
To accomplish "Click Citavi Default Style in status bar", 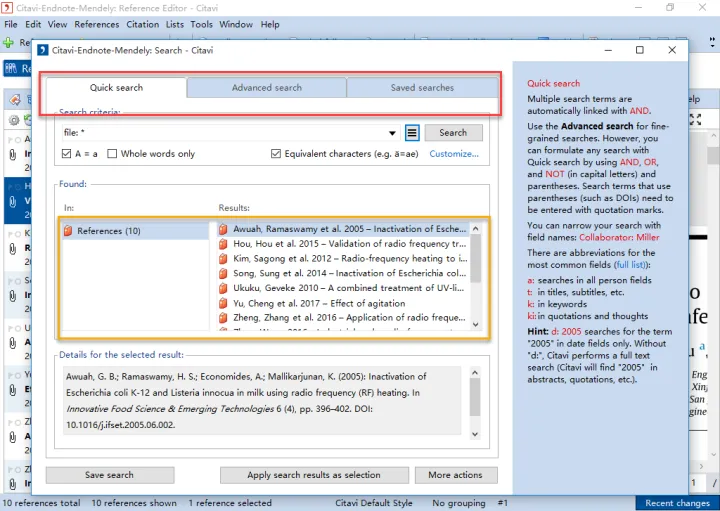I will tap(374, 503).
